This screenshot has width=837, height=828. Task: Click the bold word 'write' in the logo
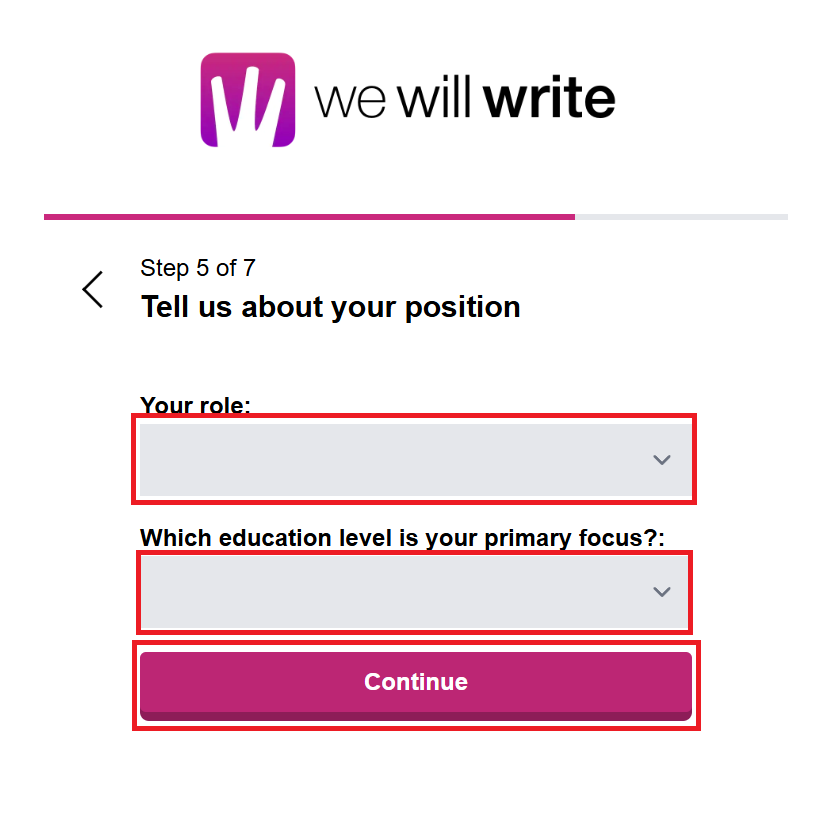pyautogui.click(x=548, y=100)
